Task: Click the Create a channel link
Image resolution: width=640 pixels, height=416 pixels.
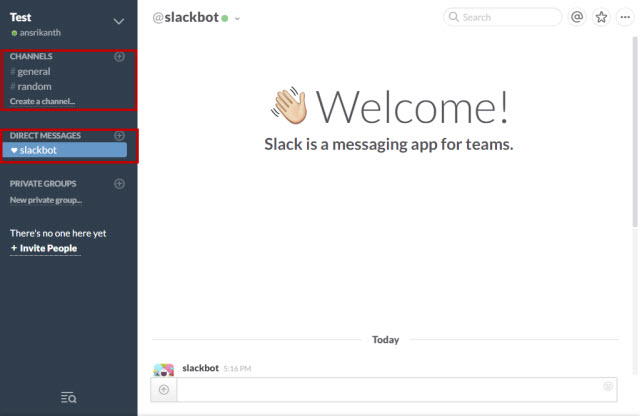Action: pyautogui.click(x=42, y=101)
